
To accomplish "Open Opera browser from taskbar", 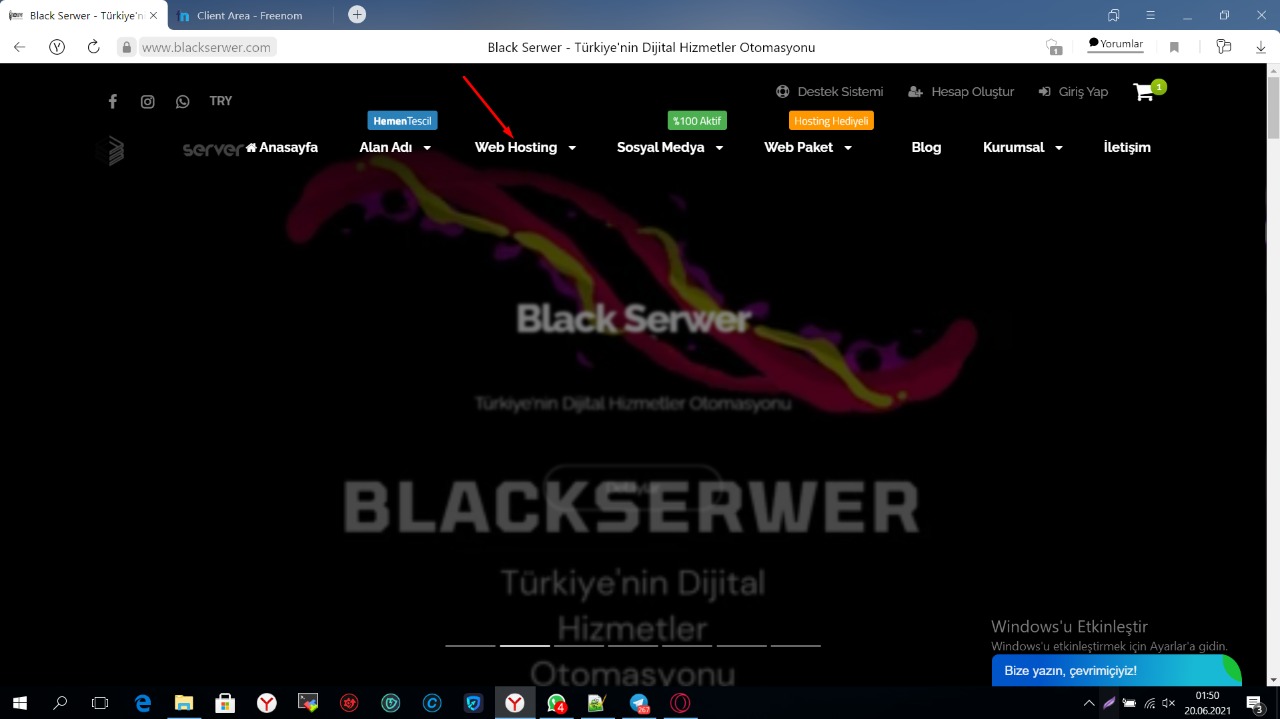I will pyautogui.click(x=680, y=703).
